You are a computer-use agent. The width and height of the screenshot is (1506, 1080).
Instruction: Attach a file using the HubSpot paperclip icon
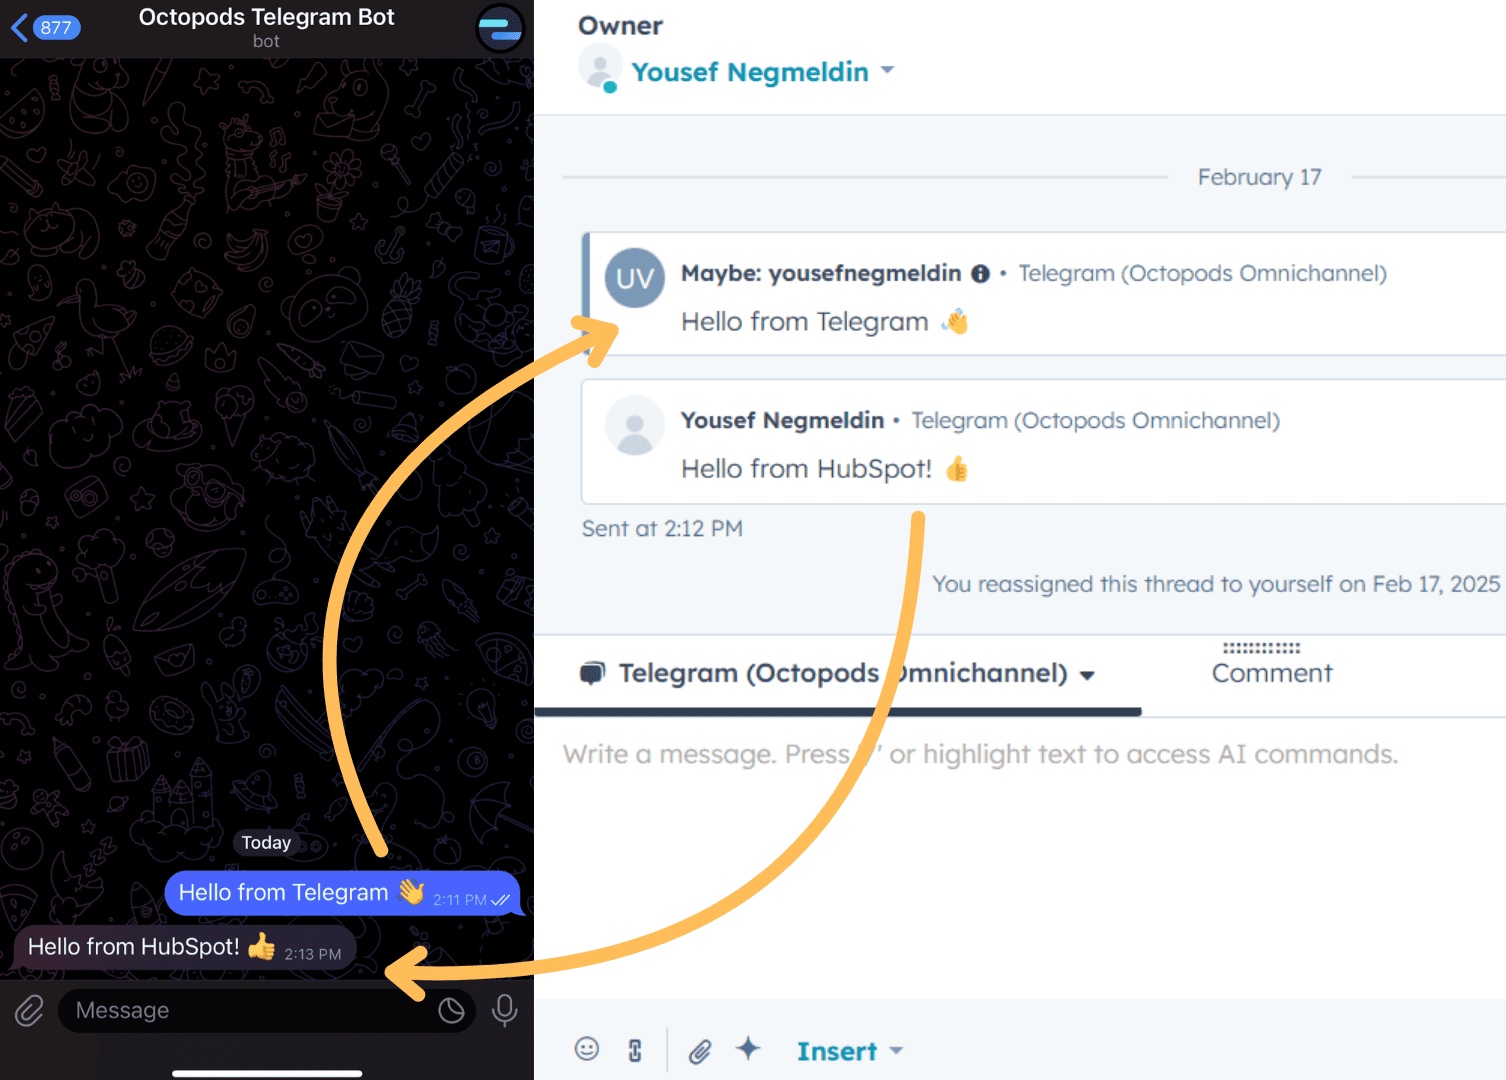(x=700, y=1050)
